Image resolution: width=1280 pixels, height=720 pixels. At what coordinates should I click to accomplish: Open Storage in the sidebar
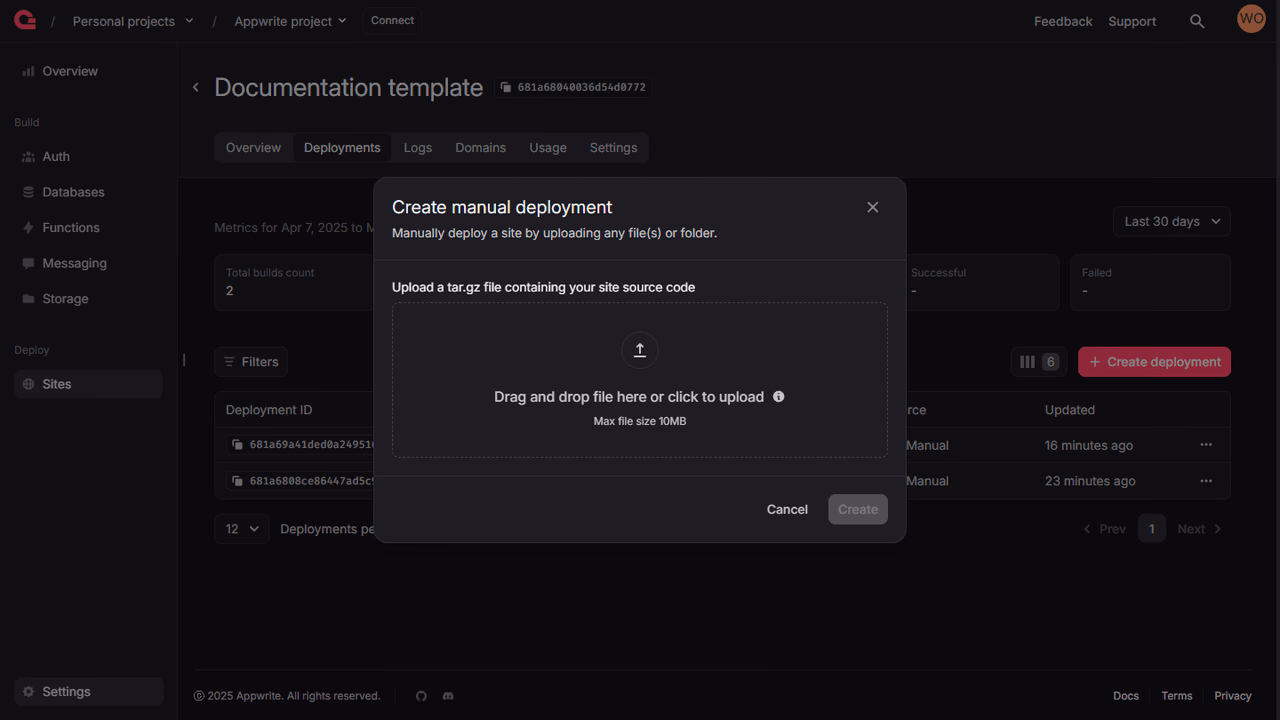click(88, 299)
